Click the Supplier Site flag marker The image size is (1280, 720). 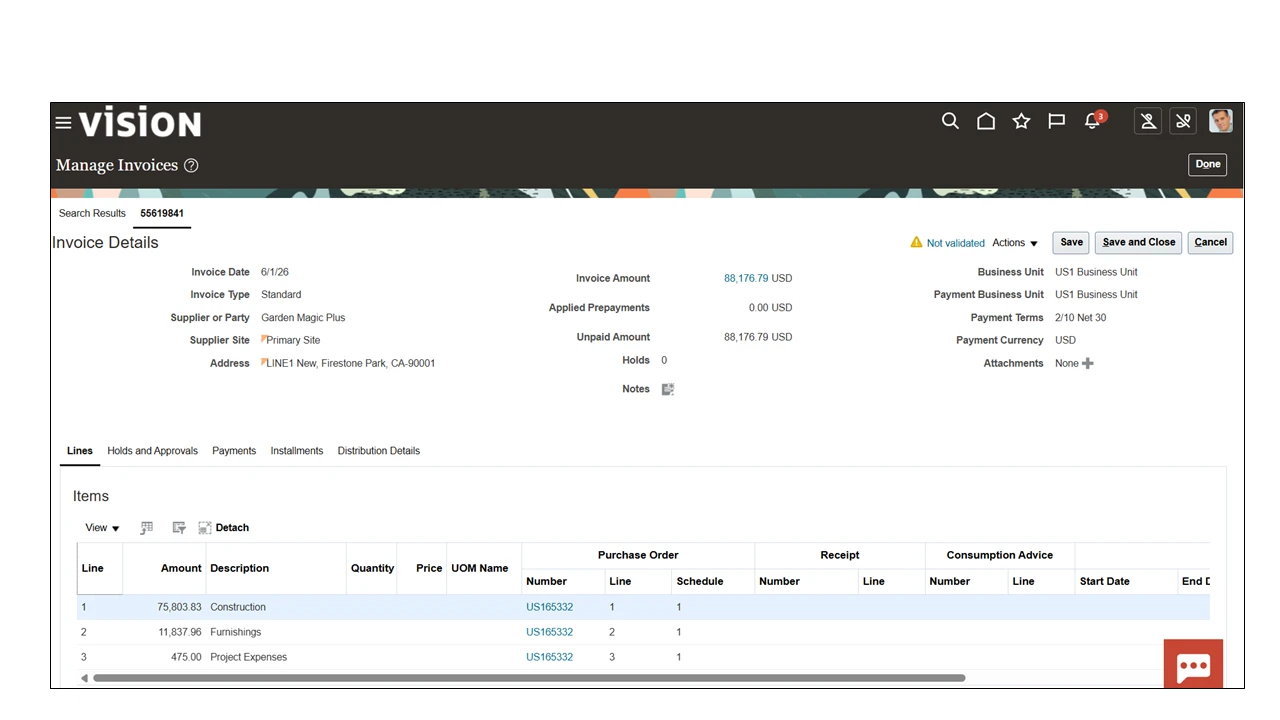pyautogui.click(x=264, y=339)
